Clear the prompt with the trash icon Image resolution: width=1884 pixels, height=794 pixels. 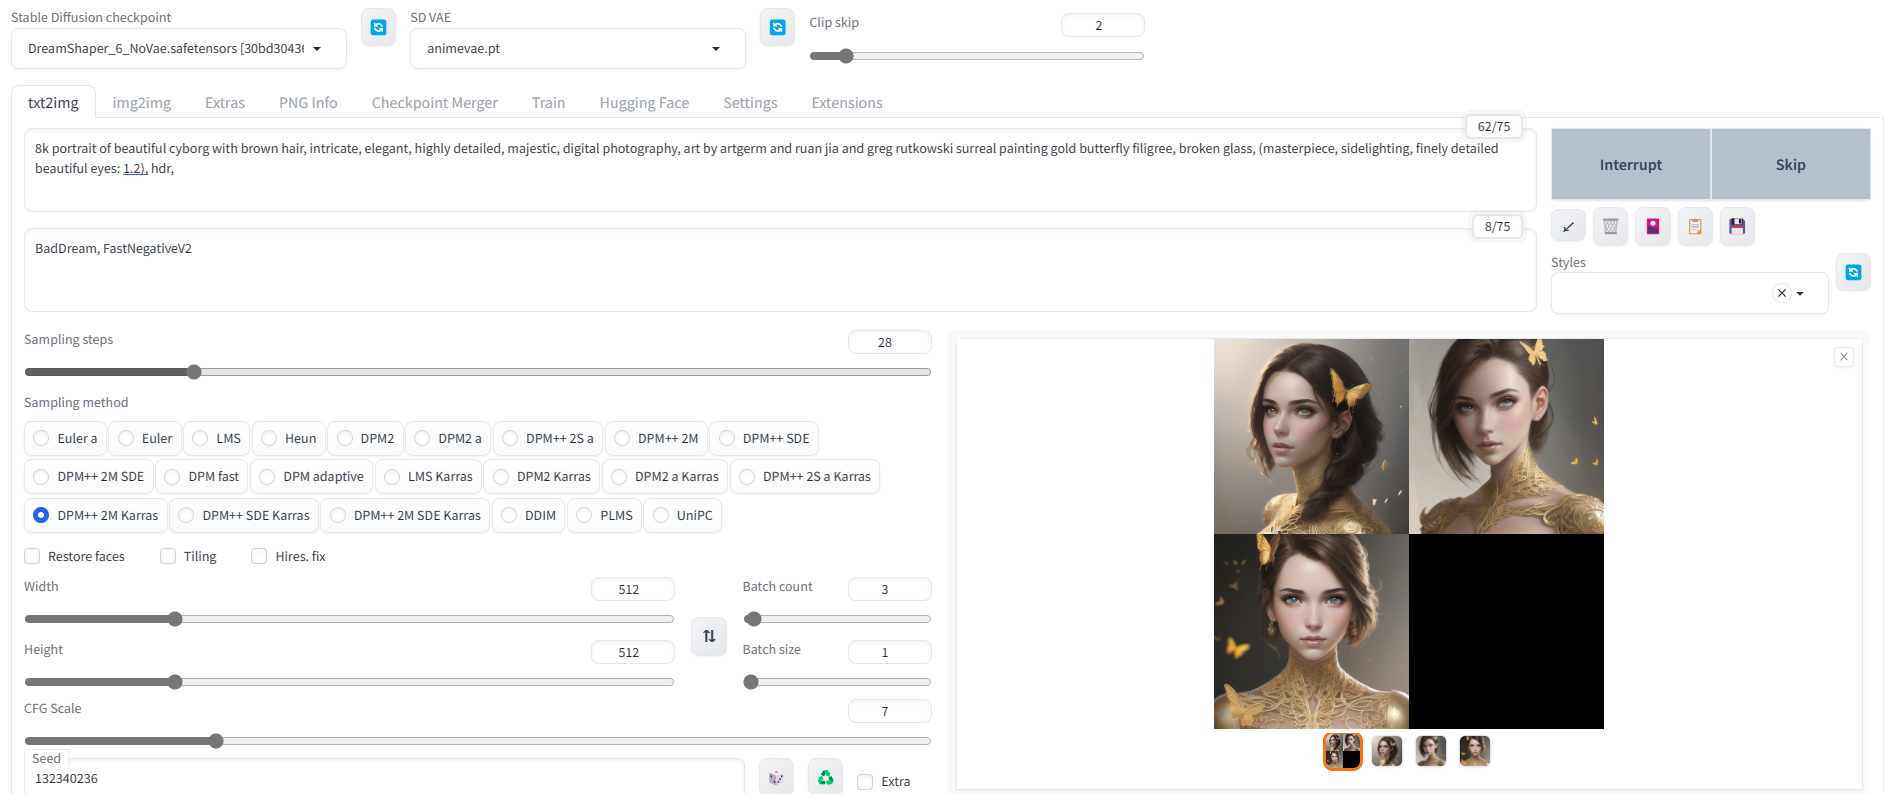click(x=1610, y=227)
